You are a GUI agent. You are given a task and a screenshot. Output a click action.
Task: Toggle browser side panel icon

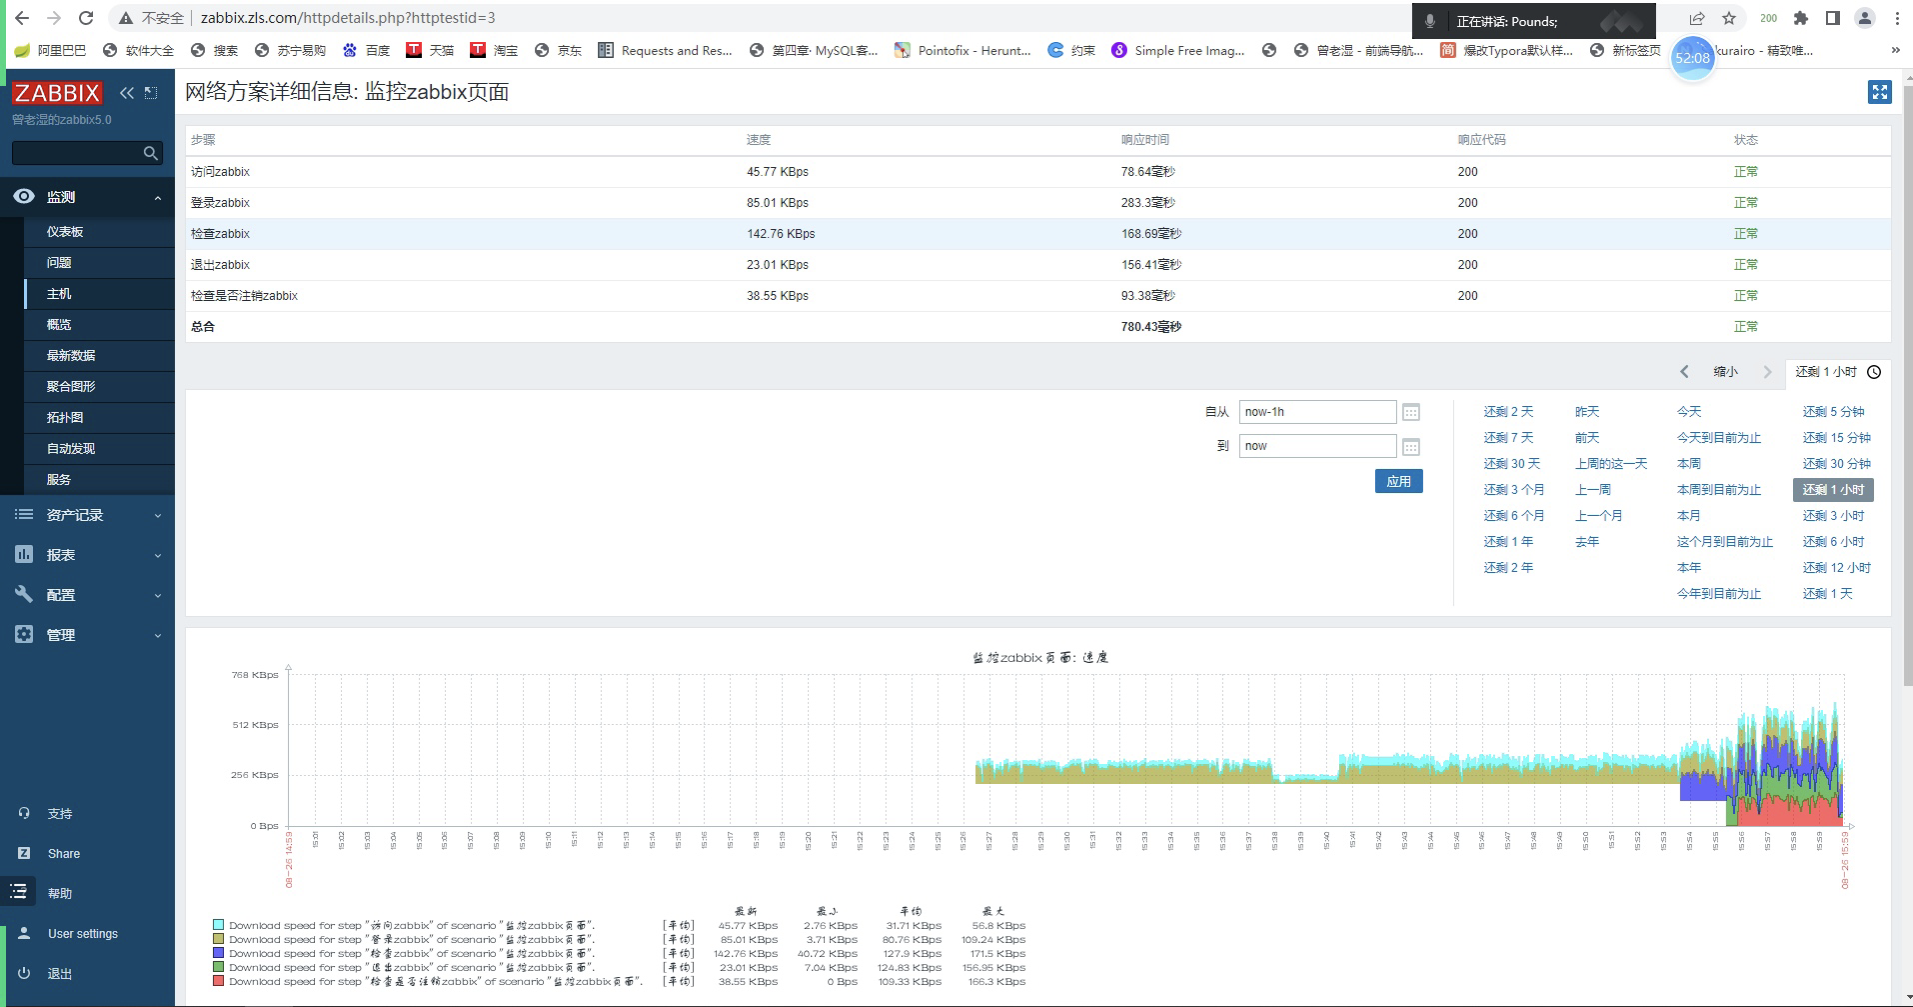(1833, 18)
